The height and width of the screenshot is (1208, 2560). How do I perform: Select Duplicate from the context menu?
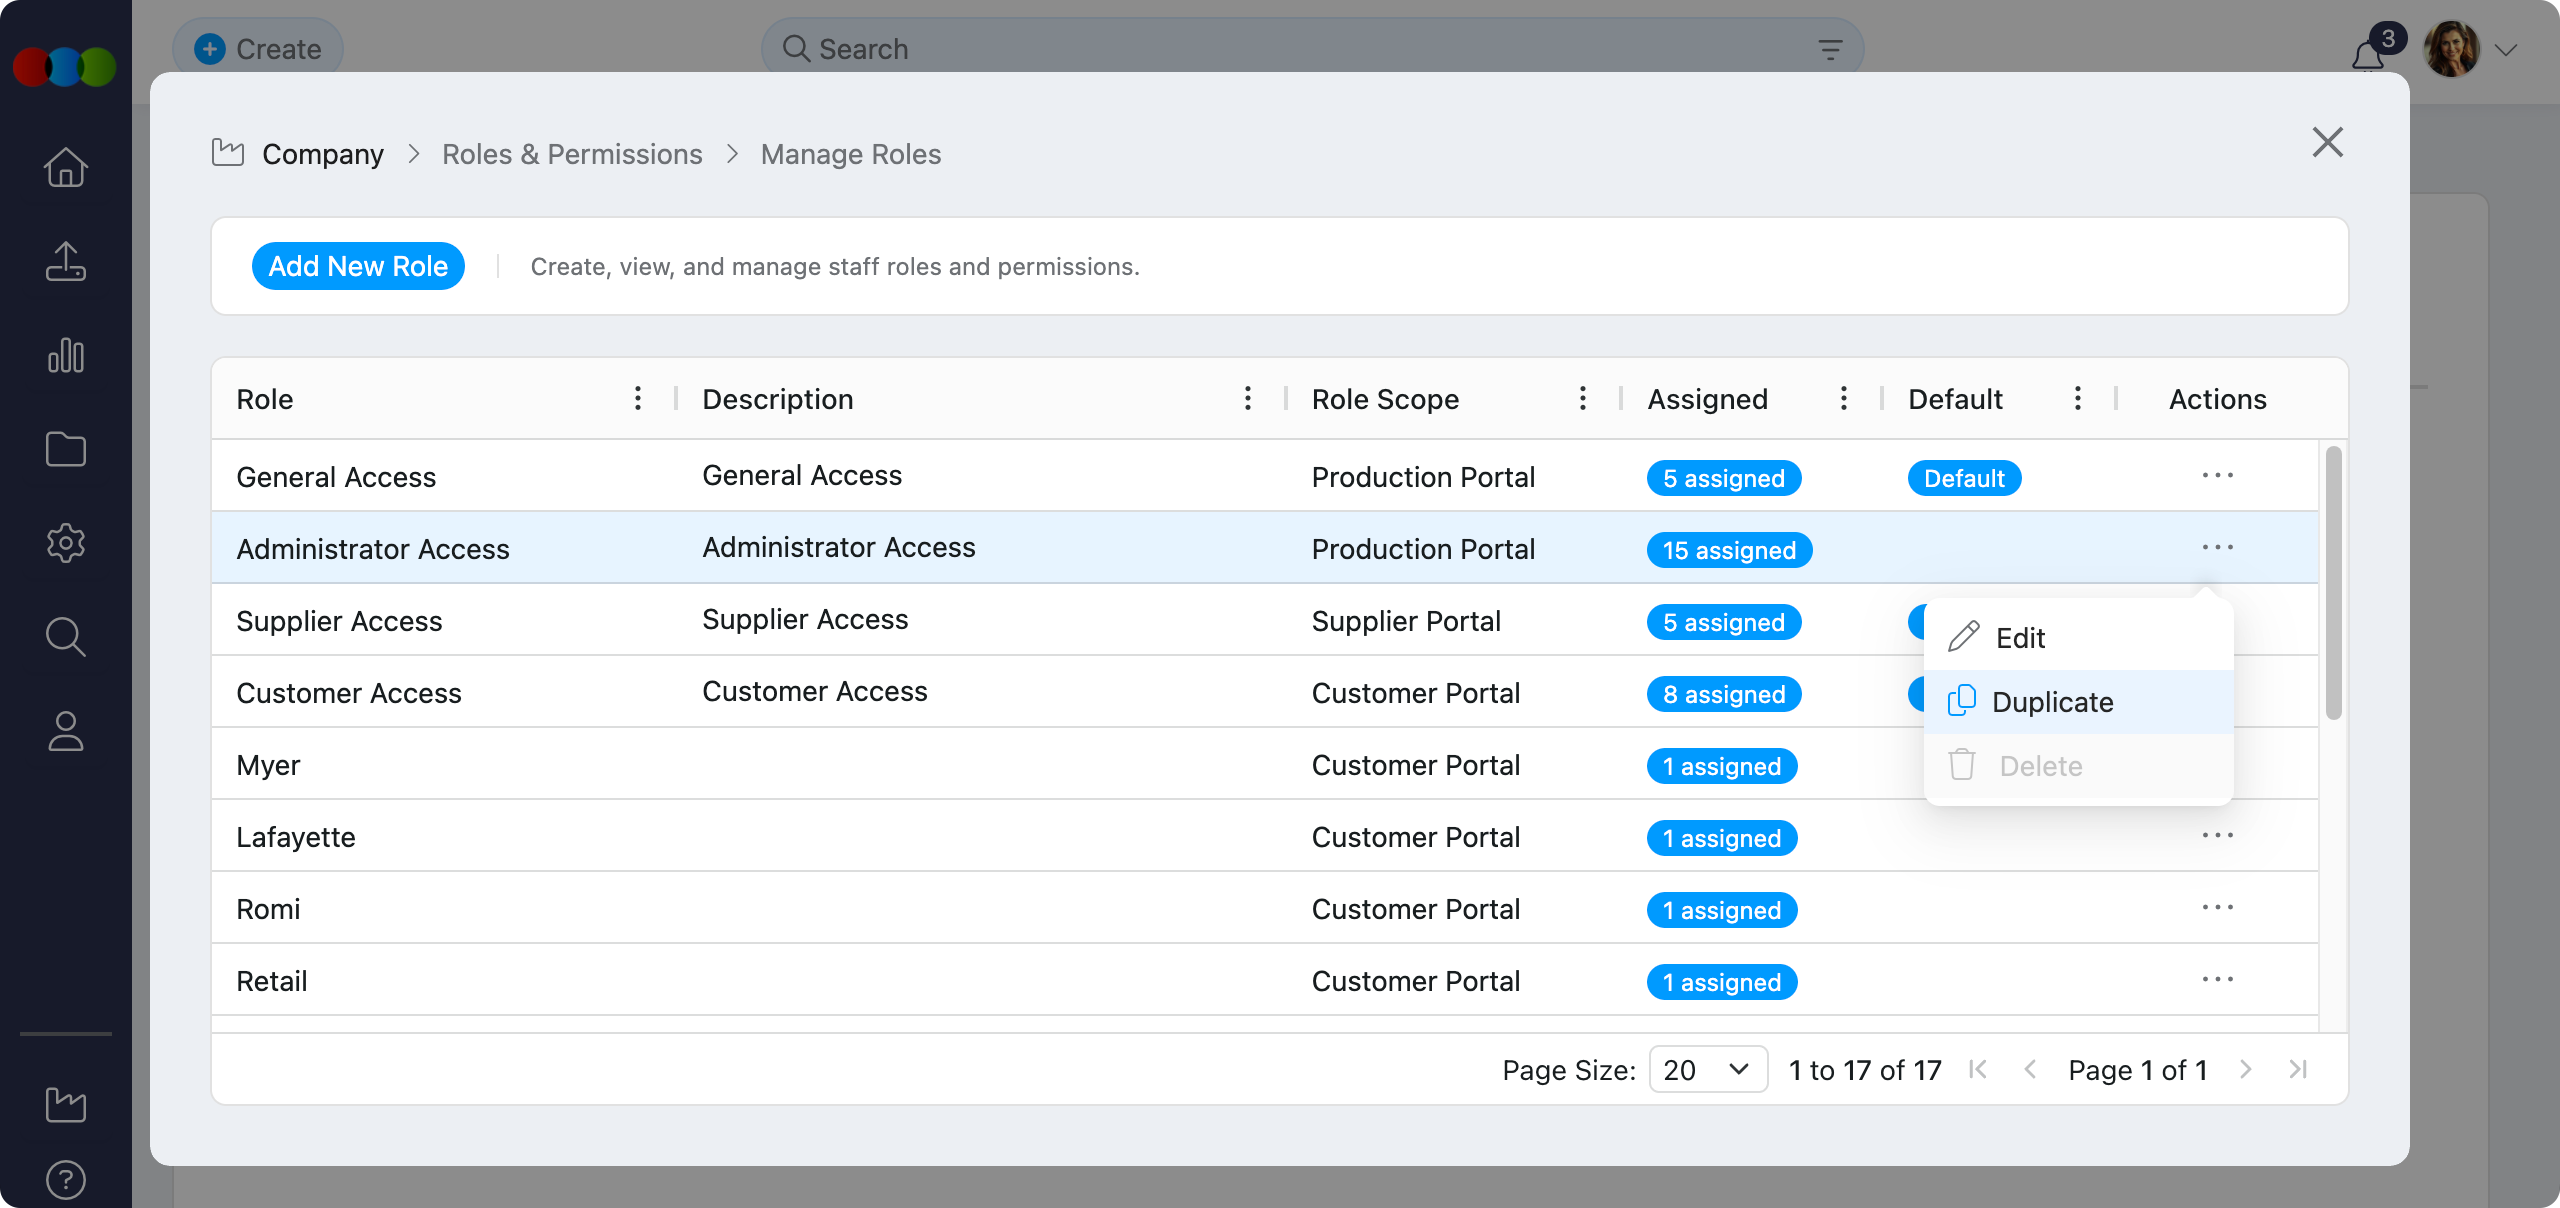click(2052, 702)
